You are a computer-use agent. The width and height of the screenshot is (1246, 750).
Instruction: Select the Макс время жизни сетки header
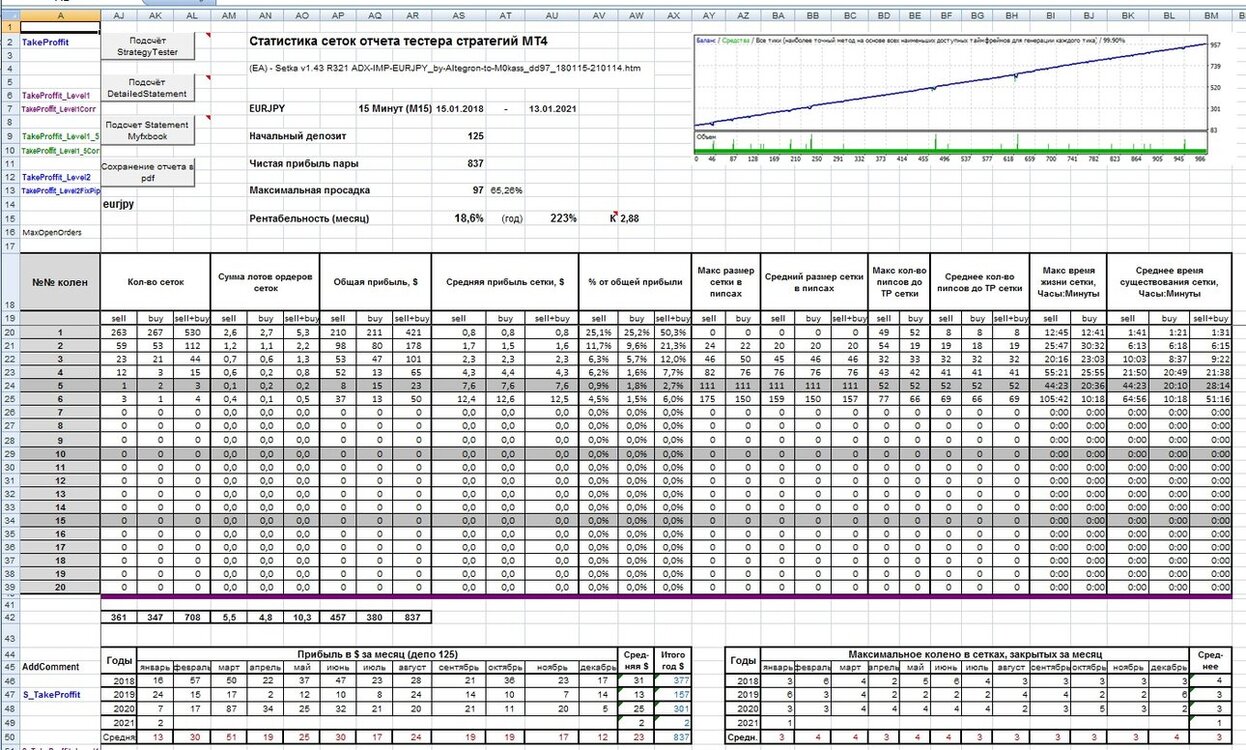click(x=1069, y=282)
